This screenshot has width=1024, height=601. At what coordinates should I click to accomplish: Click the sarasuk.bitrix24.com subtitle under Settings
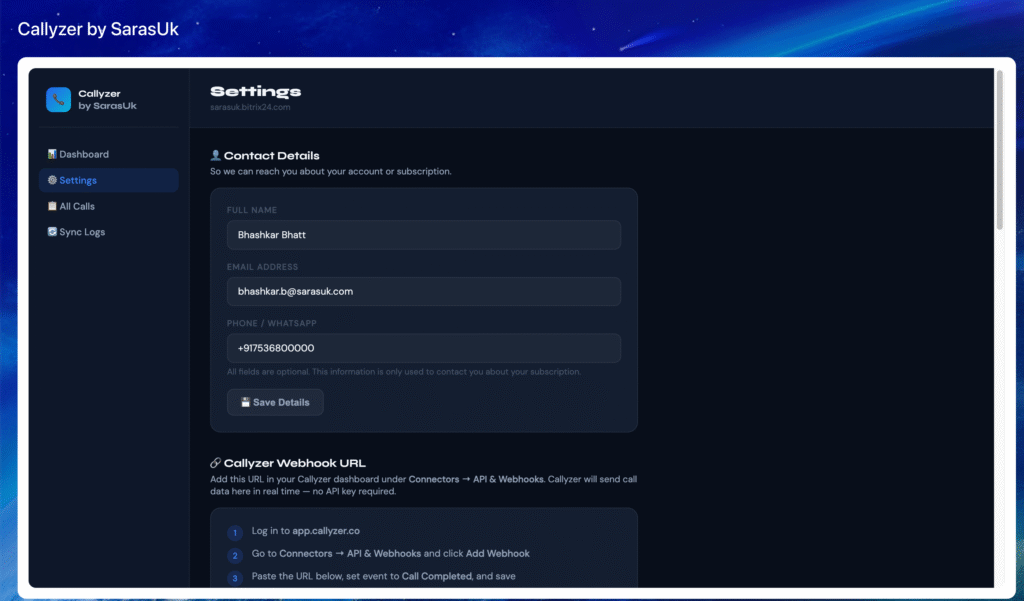click(250, 106)
